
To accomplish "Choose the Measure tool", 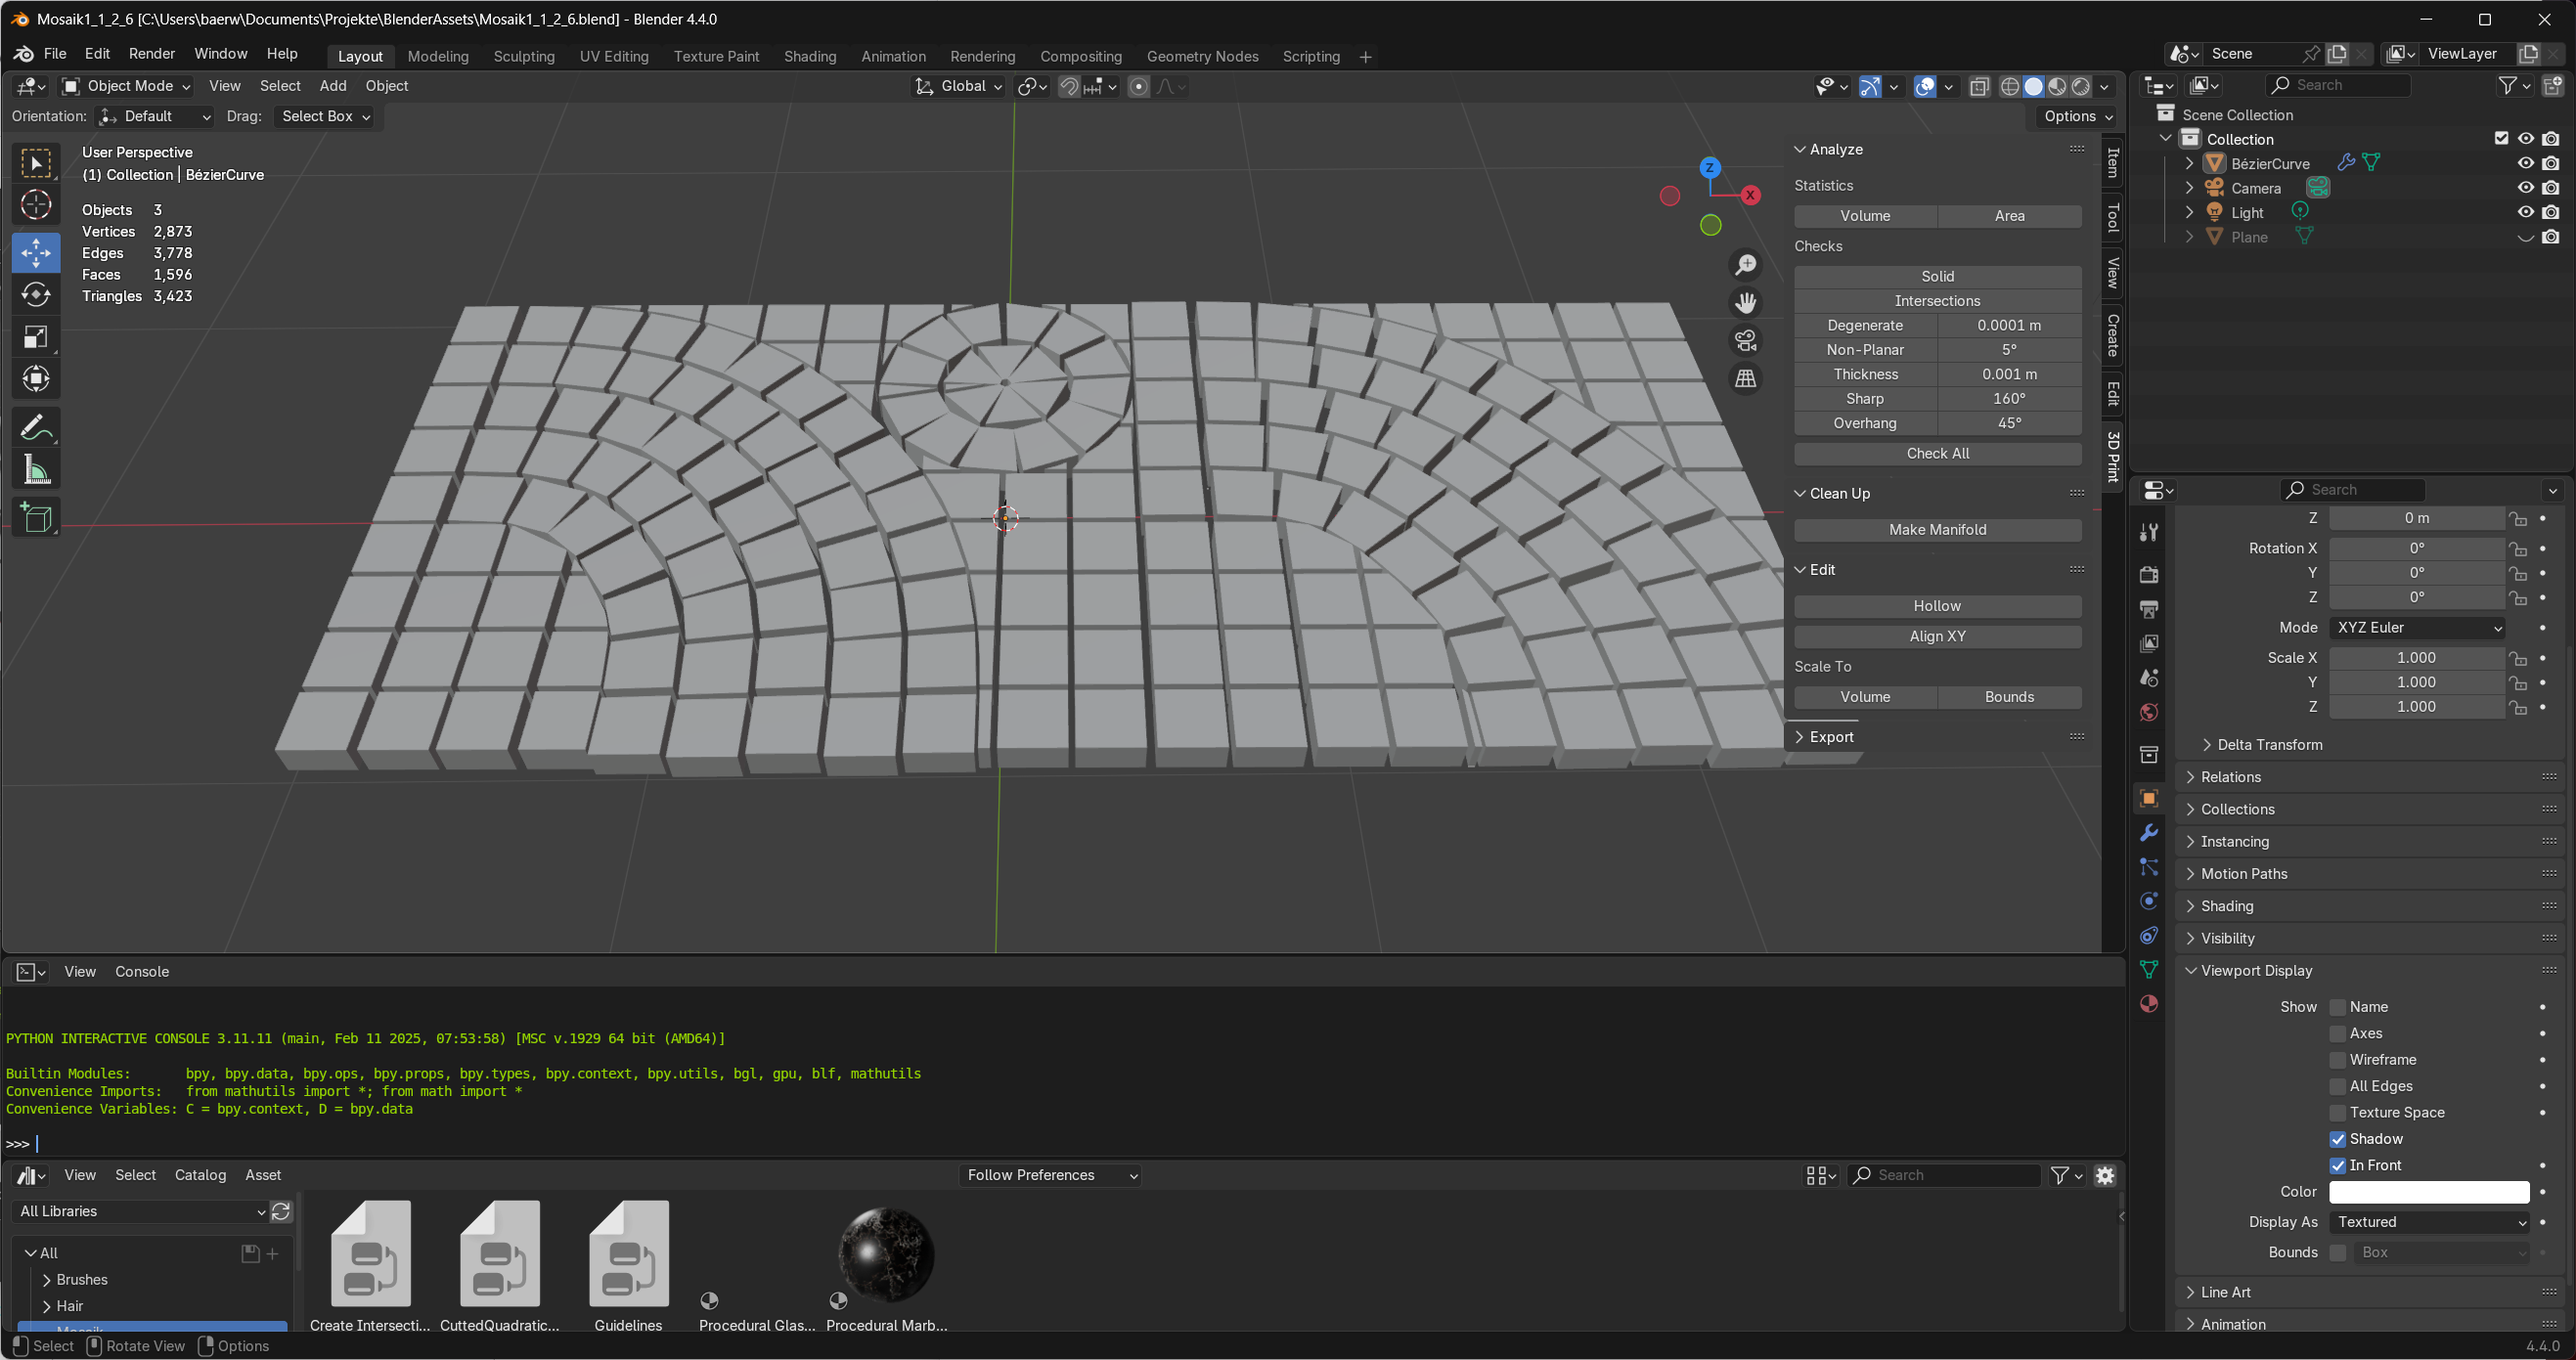I will coord(36,470).
